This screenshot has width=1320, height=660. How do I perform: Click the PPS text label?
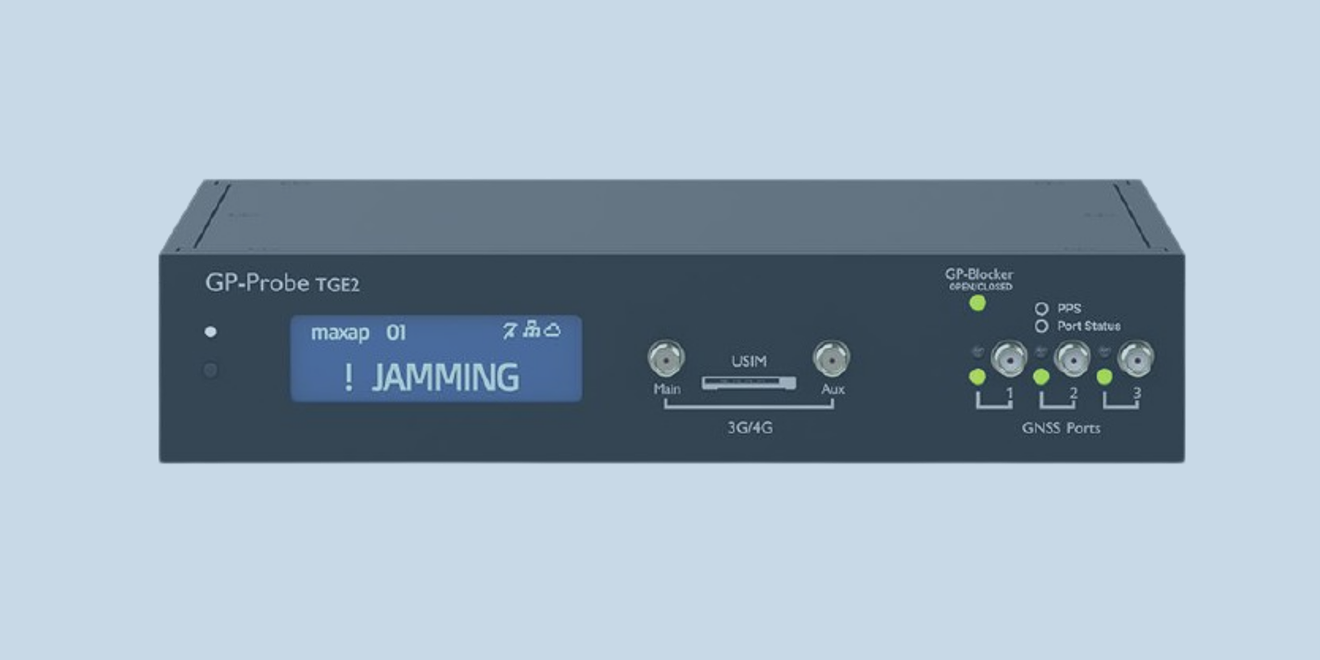pyautogui.click(x=1069, y=309)
